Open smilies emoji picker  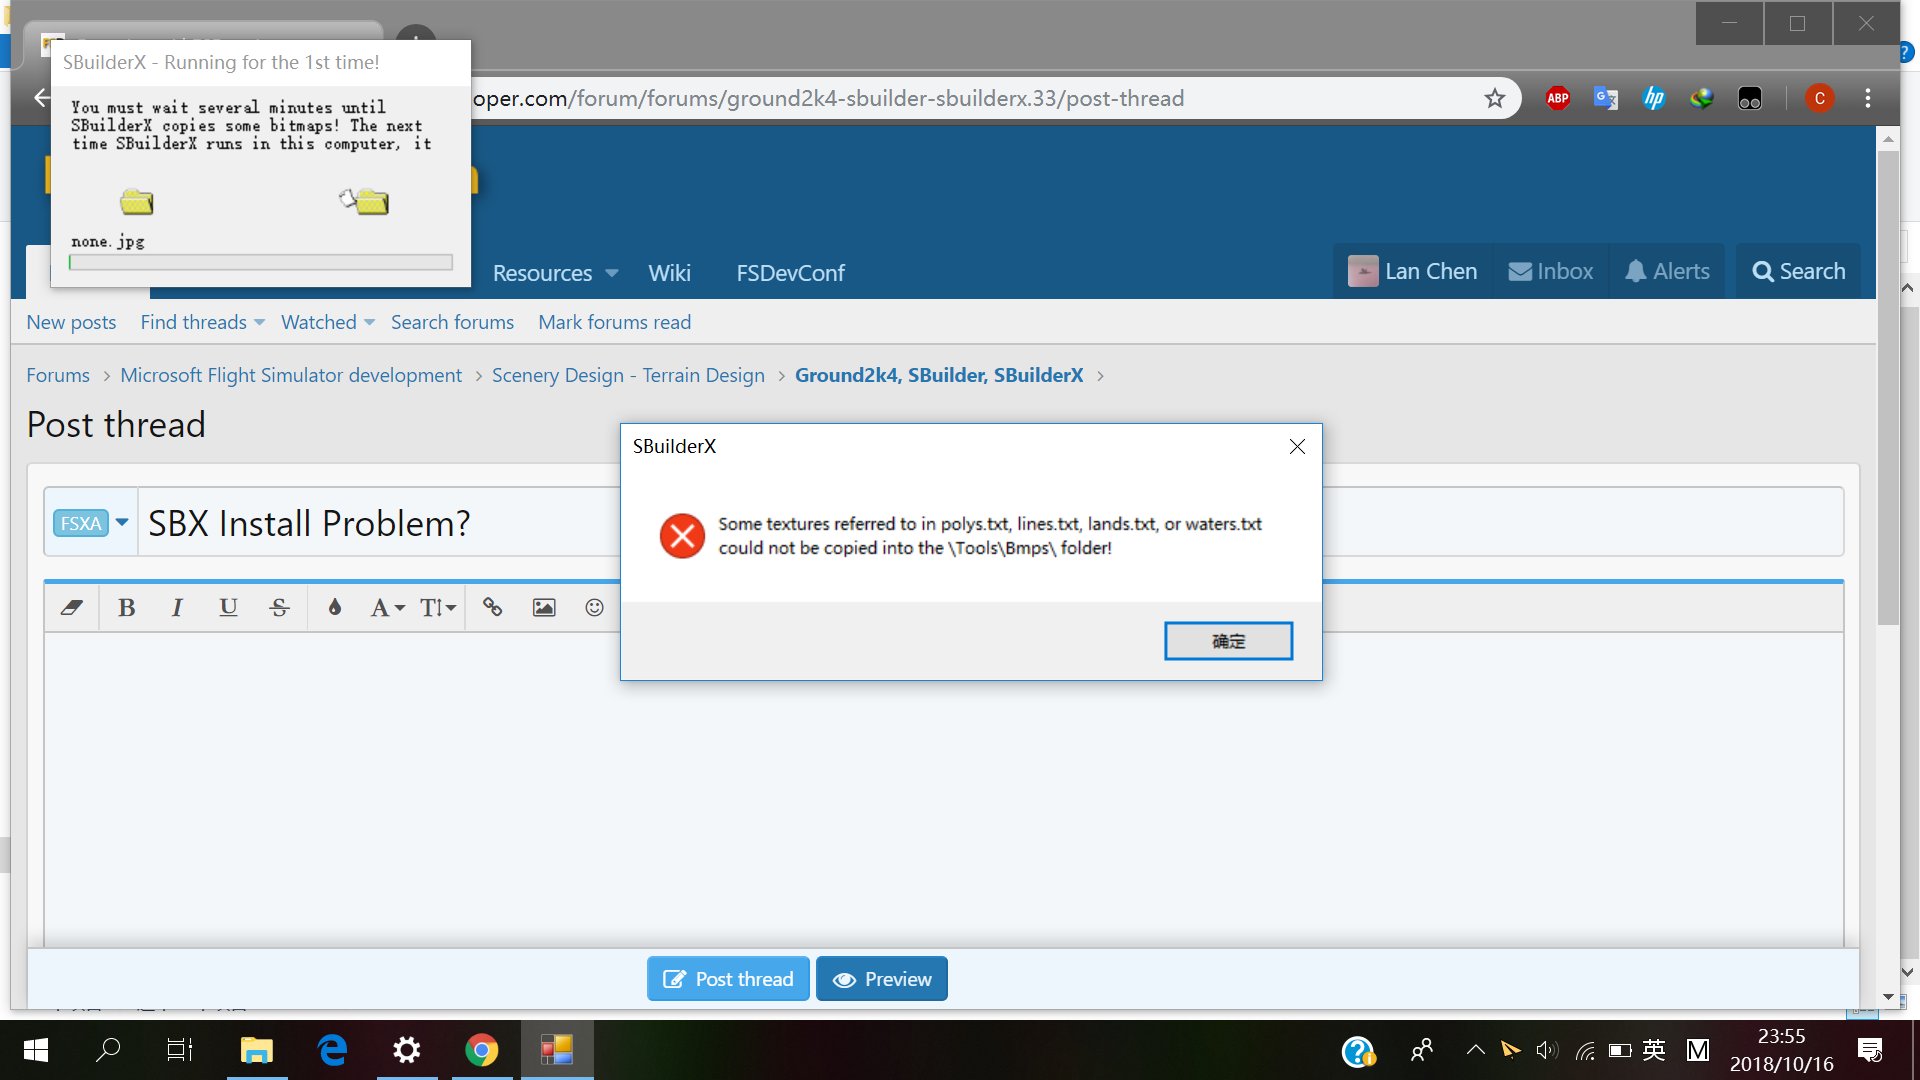coord(594,607)
